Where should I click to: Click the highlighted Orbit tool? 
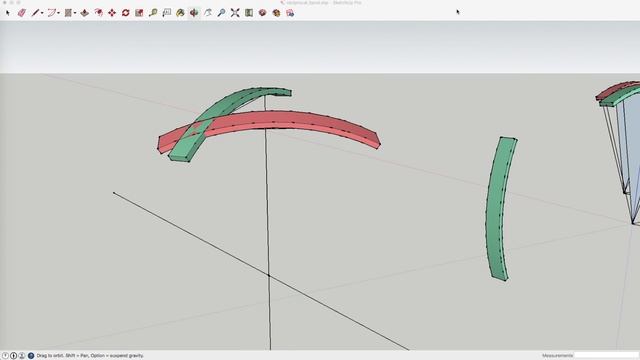point(194,13)
